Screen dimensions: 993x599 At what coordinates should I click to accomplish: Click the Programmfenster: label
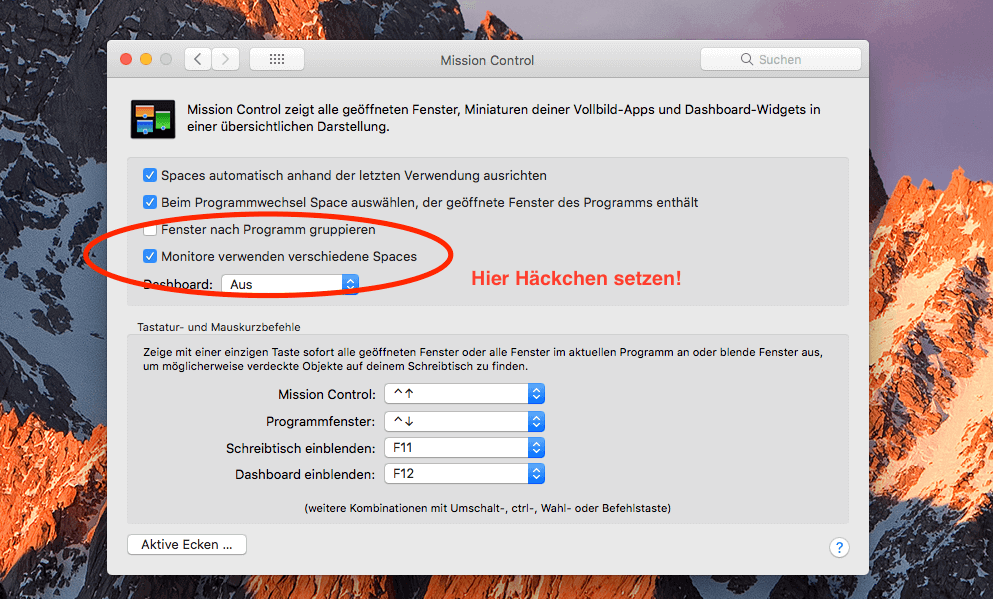click(320, 422)
